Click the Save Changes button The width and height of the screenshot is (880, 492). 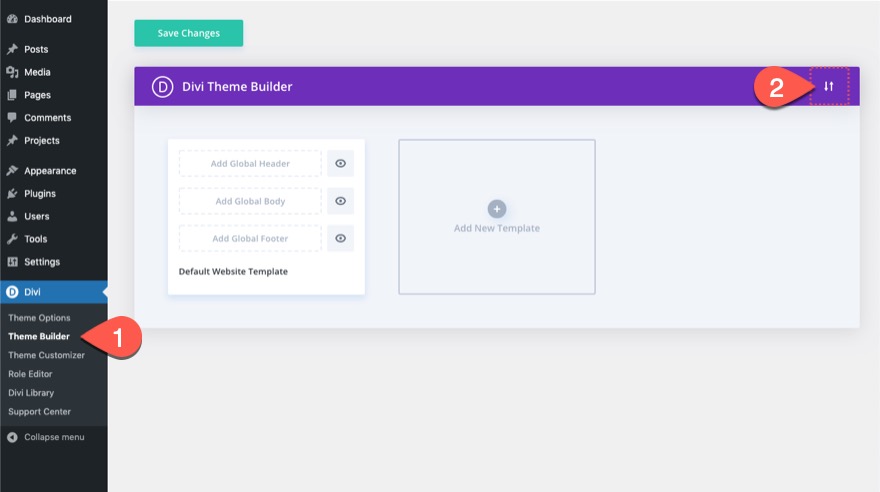[189, 33]
